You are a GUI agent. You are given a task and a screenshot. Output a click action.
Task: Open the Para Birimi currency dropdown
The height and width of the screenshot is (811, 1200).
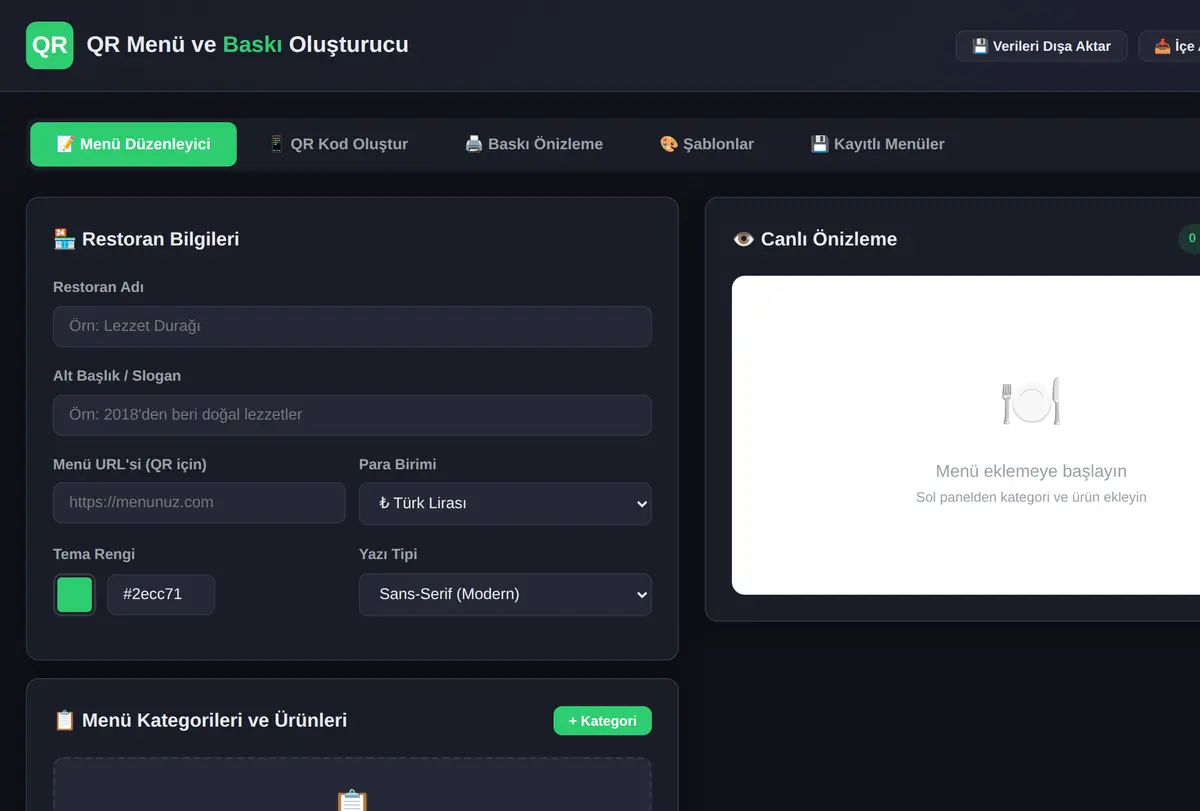(x=505, y=503)
